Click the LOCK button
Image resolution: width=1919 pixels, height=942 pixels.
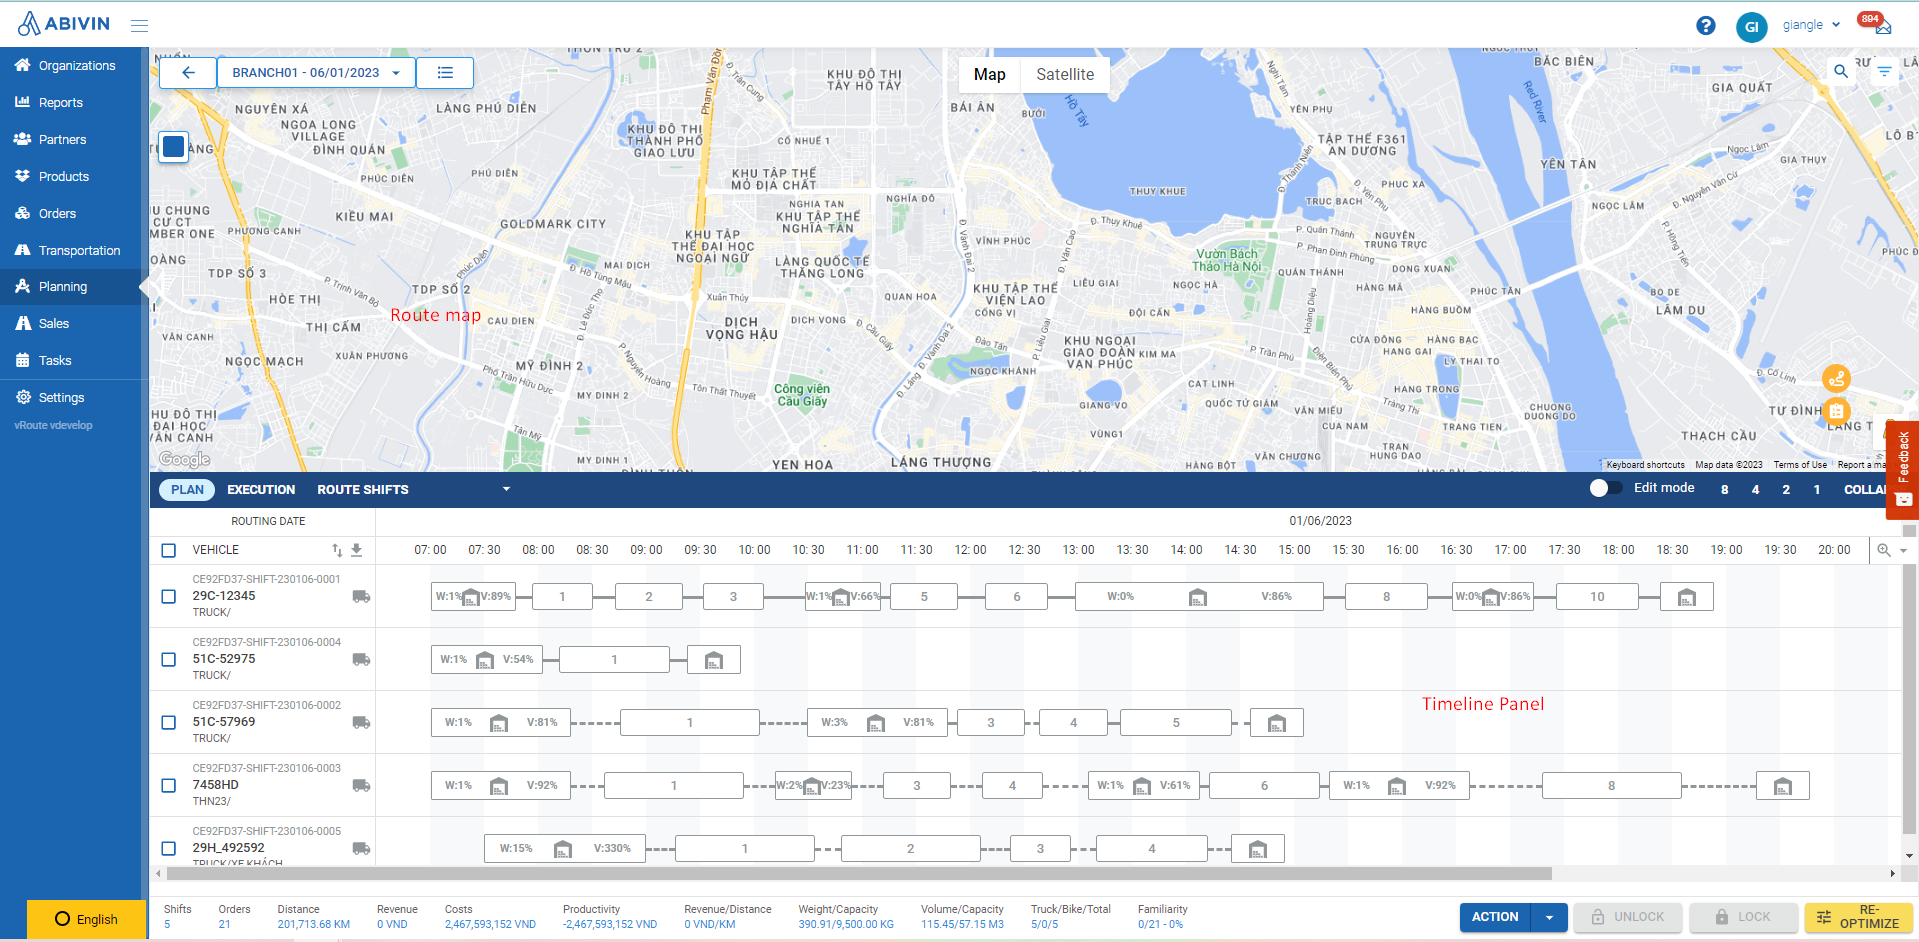(1743, 917)
